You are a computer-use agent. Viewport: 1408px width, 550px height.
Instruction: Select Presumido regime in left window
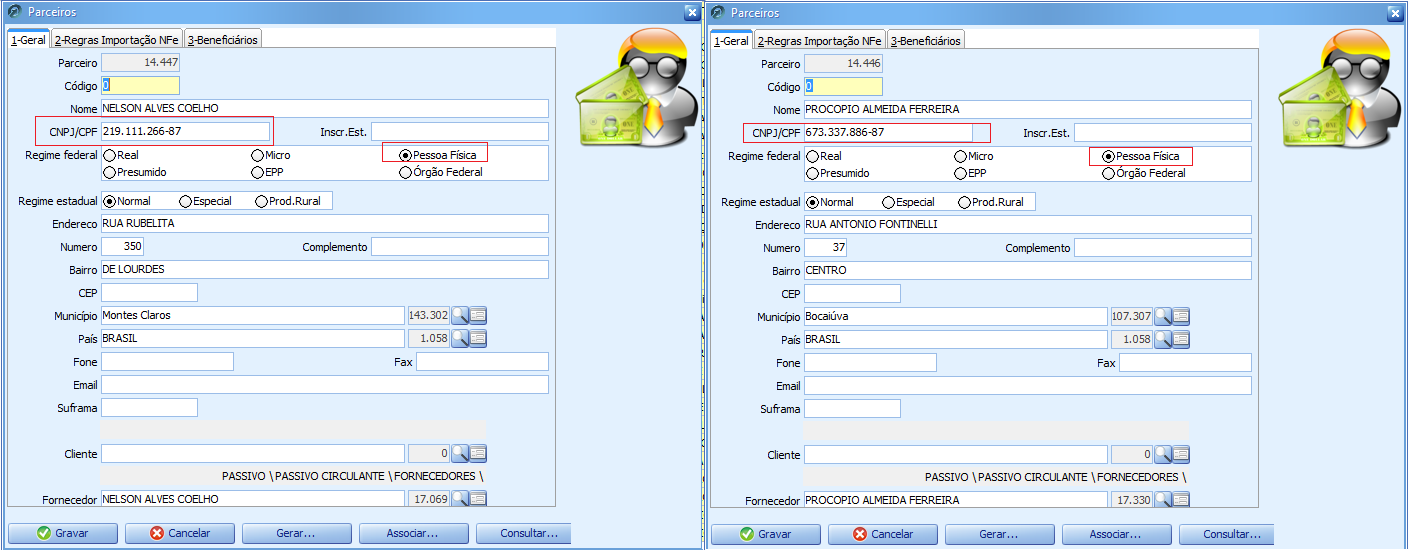(x=135, y=172)
